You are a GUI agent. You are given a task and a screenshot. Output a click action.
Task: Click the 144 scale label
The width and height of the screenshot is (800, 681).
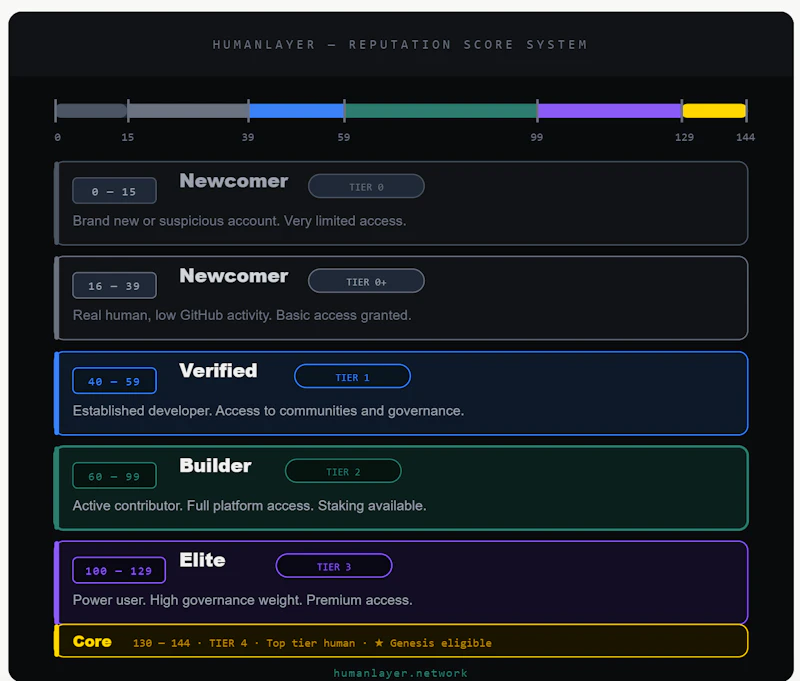(x=745, y=137)
